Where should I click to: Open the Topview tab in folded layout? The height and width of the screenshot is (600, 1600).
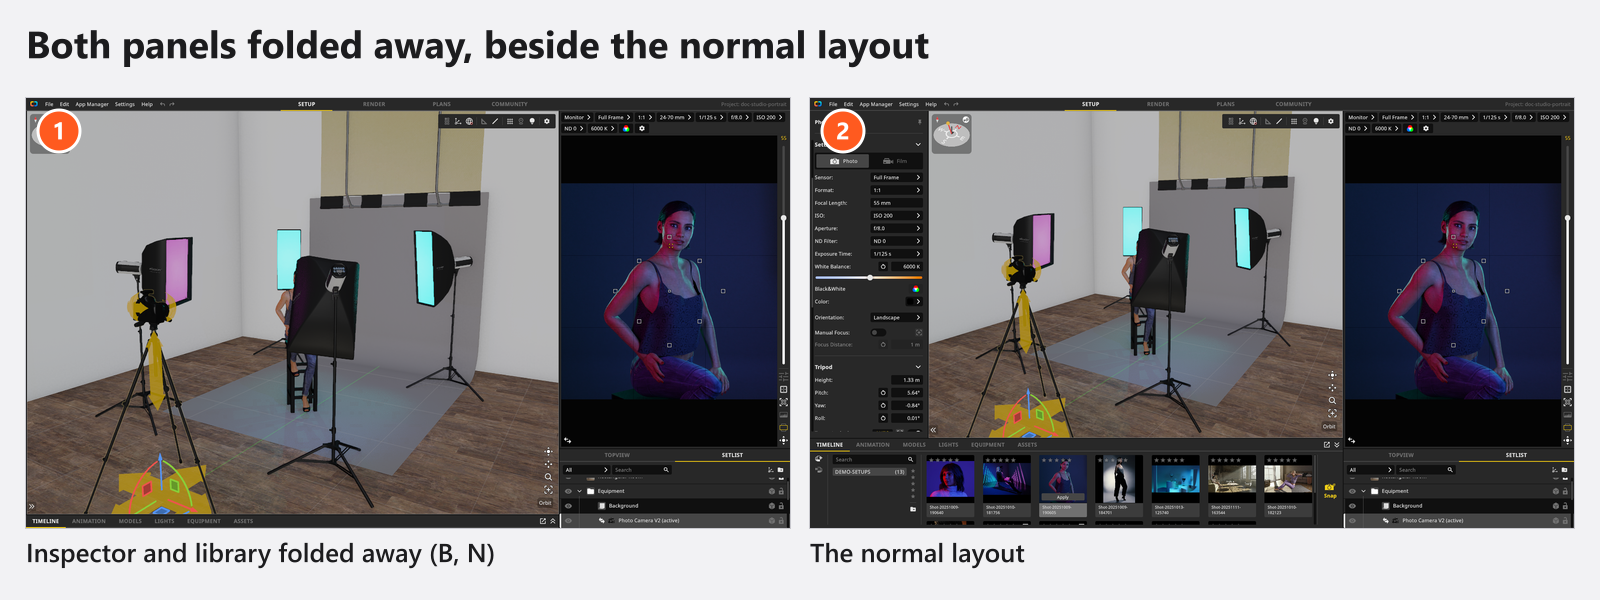617,455
